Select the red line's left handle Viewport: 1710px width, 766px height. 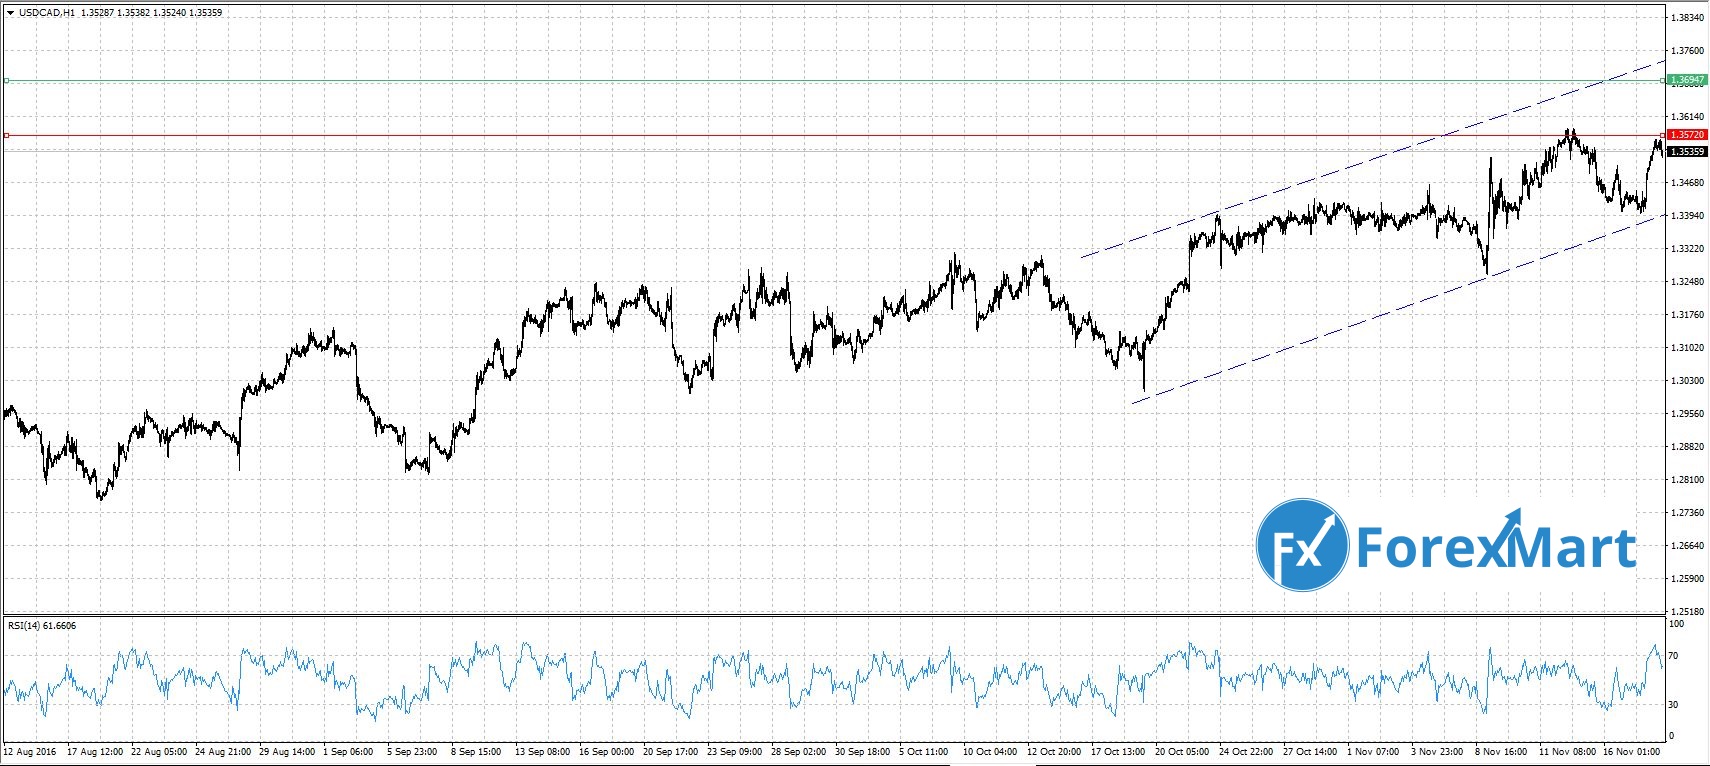[x=7, y=135]
